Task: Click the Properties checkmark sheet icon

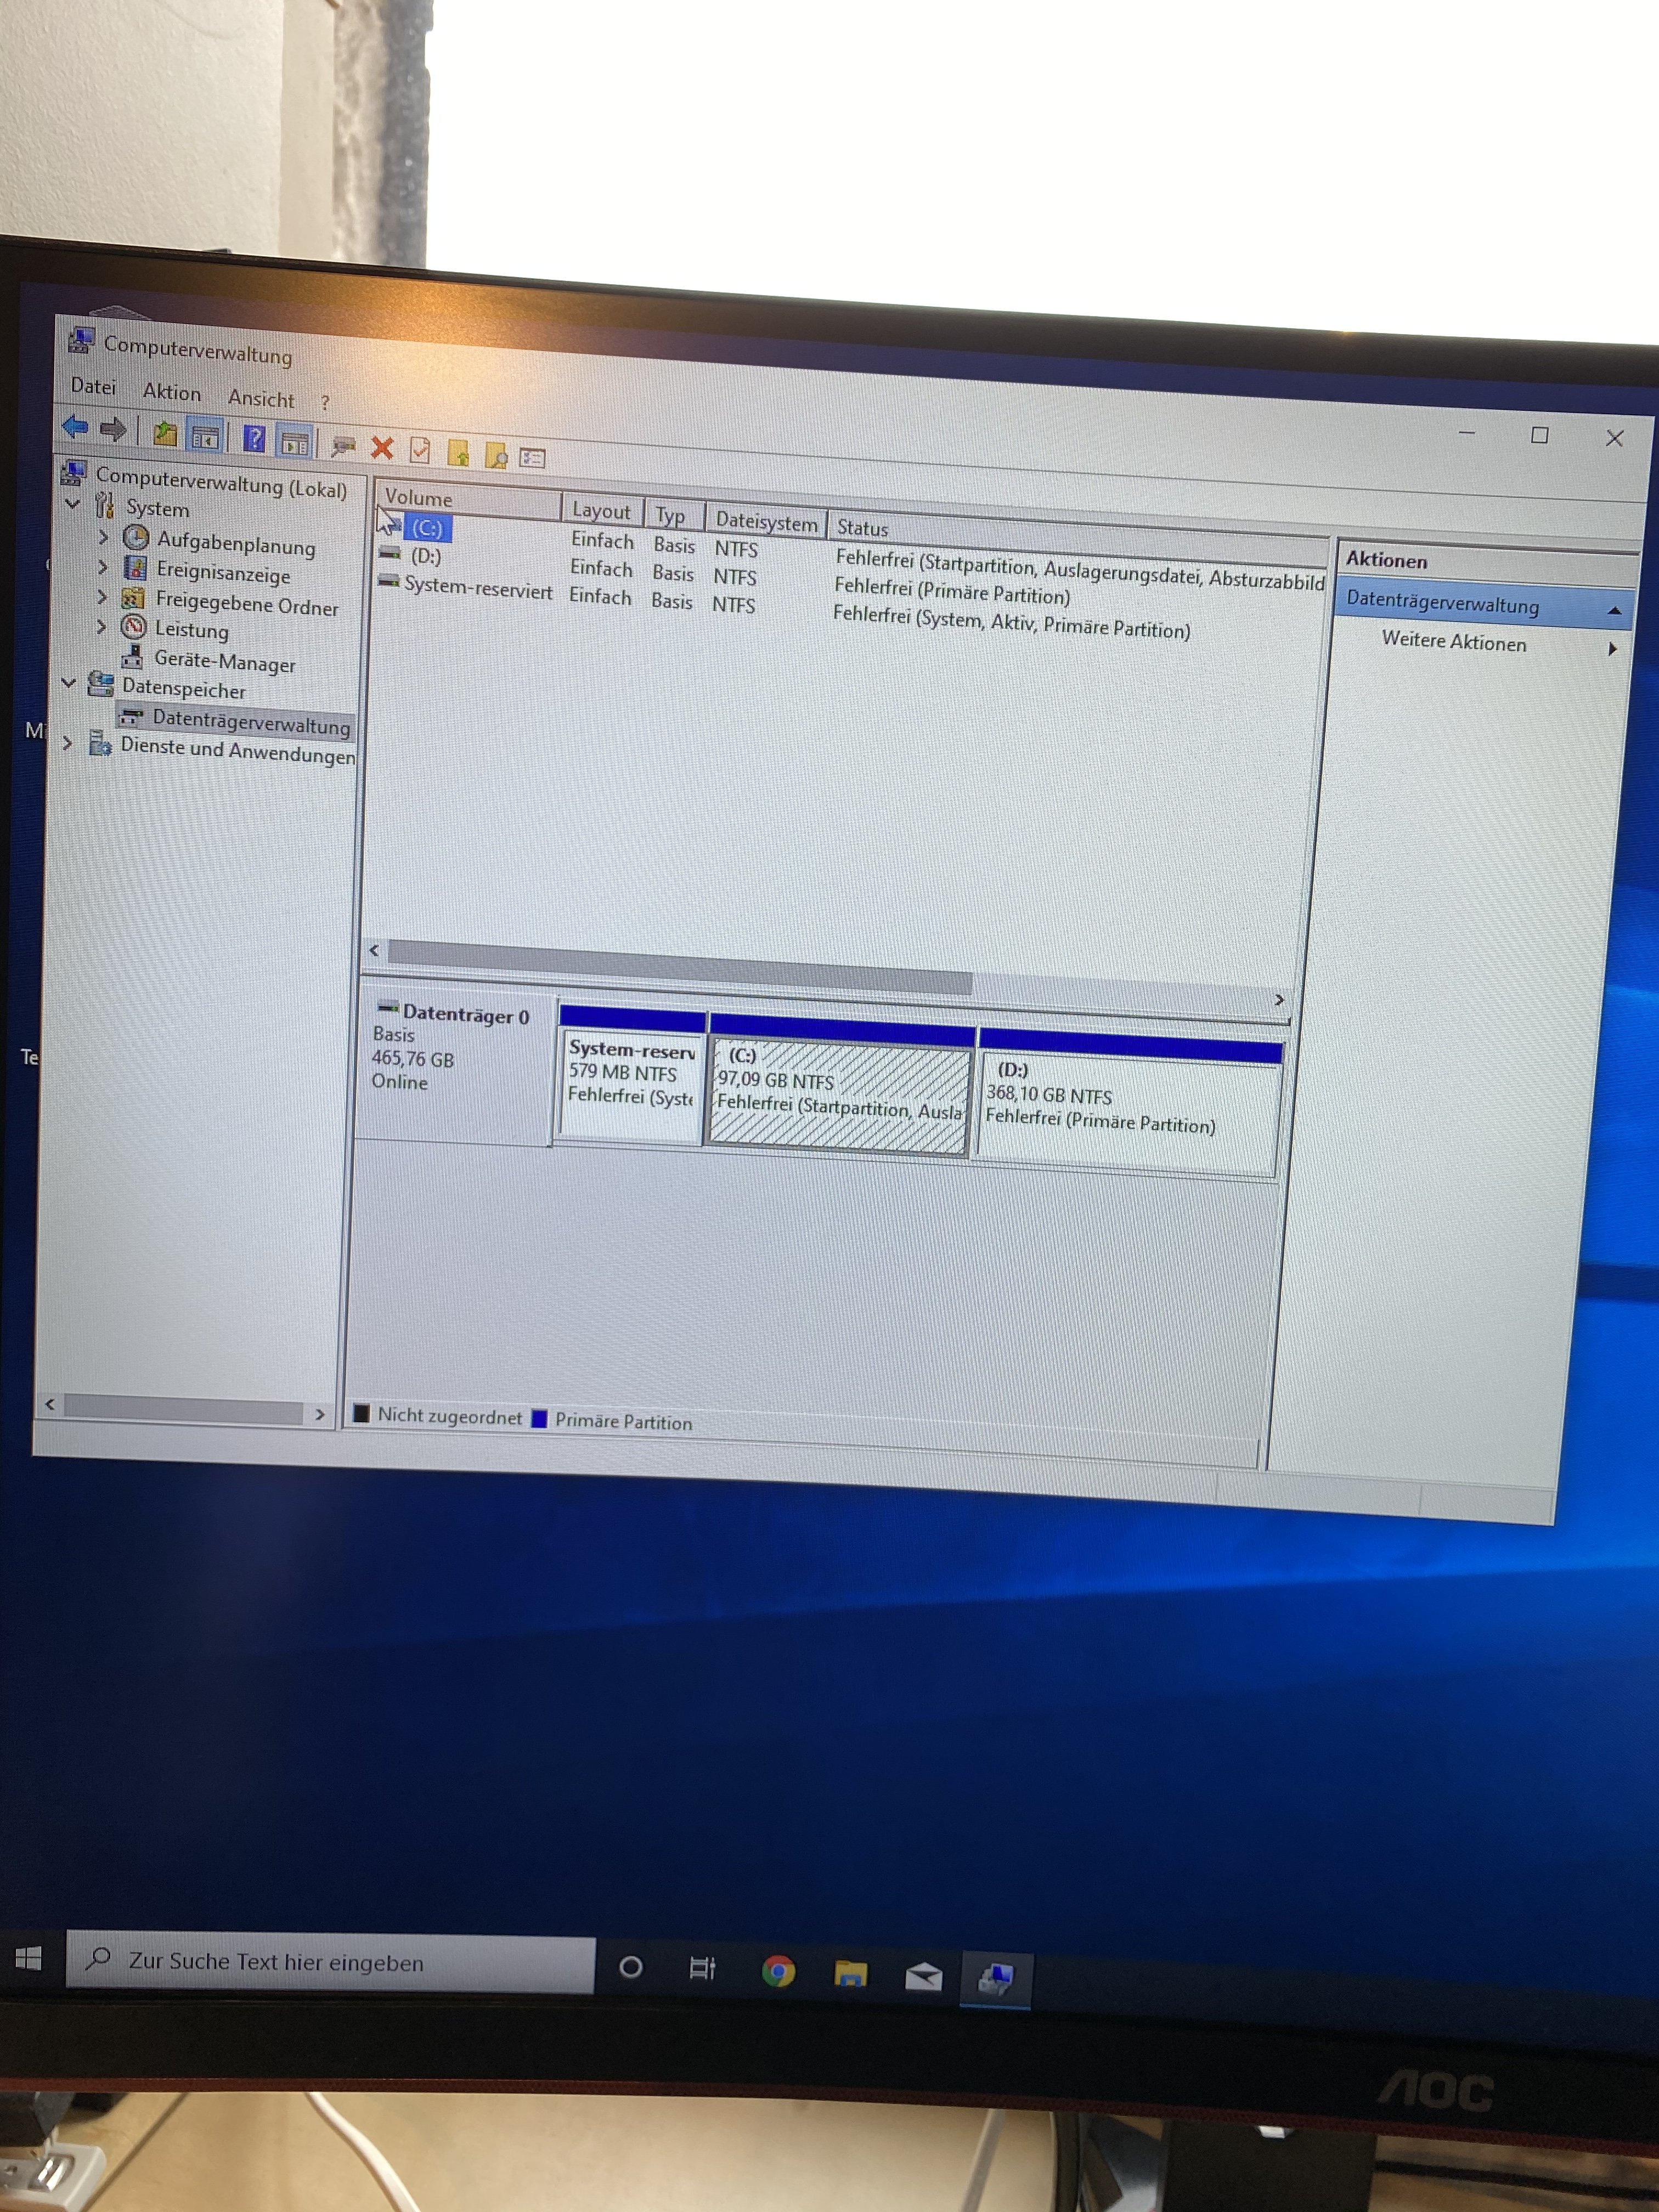Action: [420, 450]
